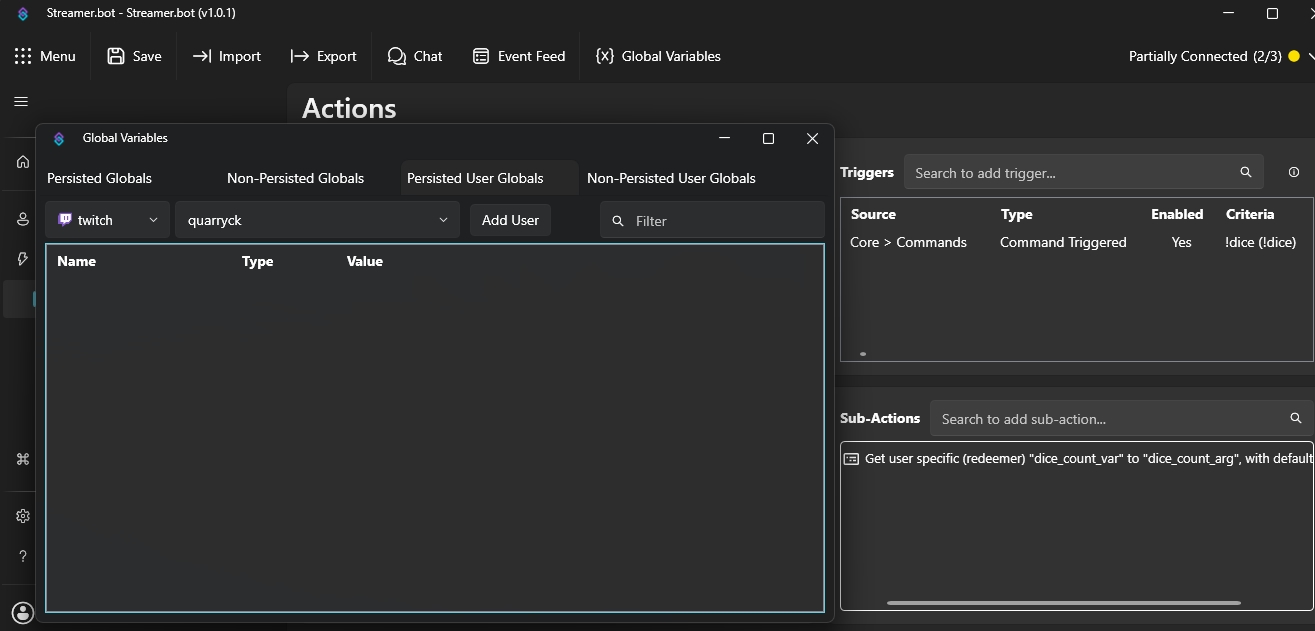Open the Settings gear in sidebar
This screenshot has width=1315, height=631.
tap(23, 516)
